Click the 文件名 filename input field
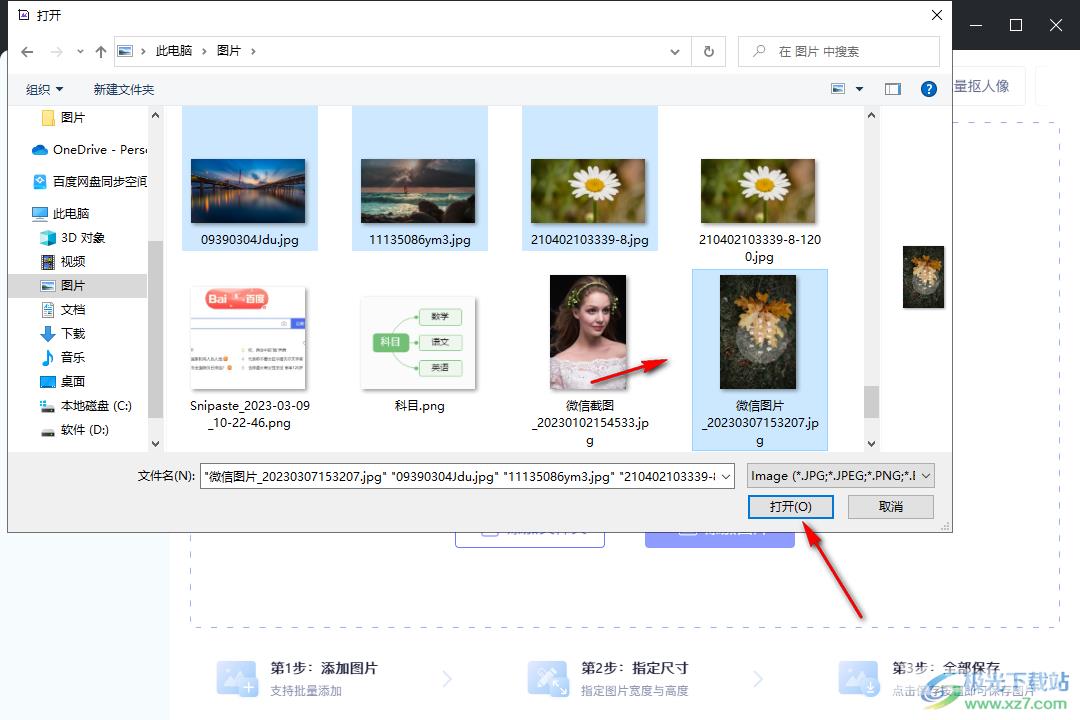Viewport: 1080px width, 720px height. (459, 476)
